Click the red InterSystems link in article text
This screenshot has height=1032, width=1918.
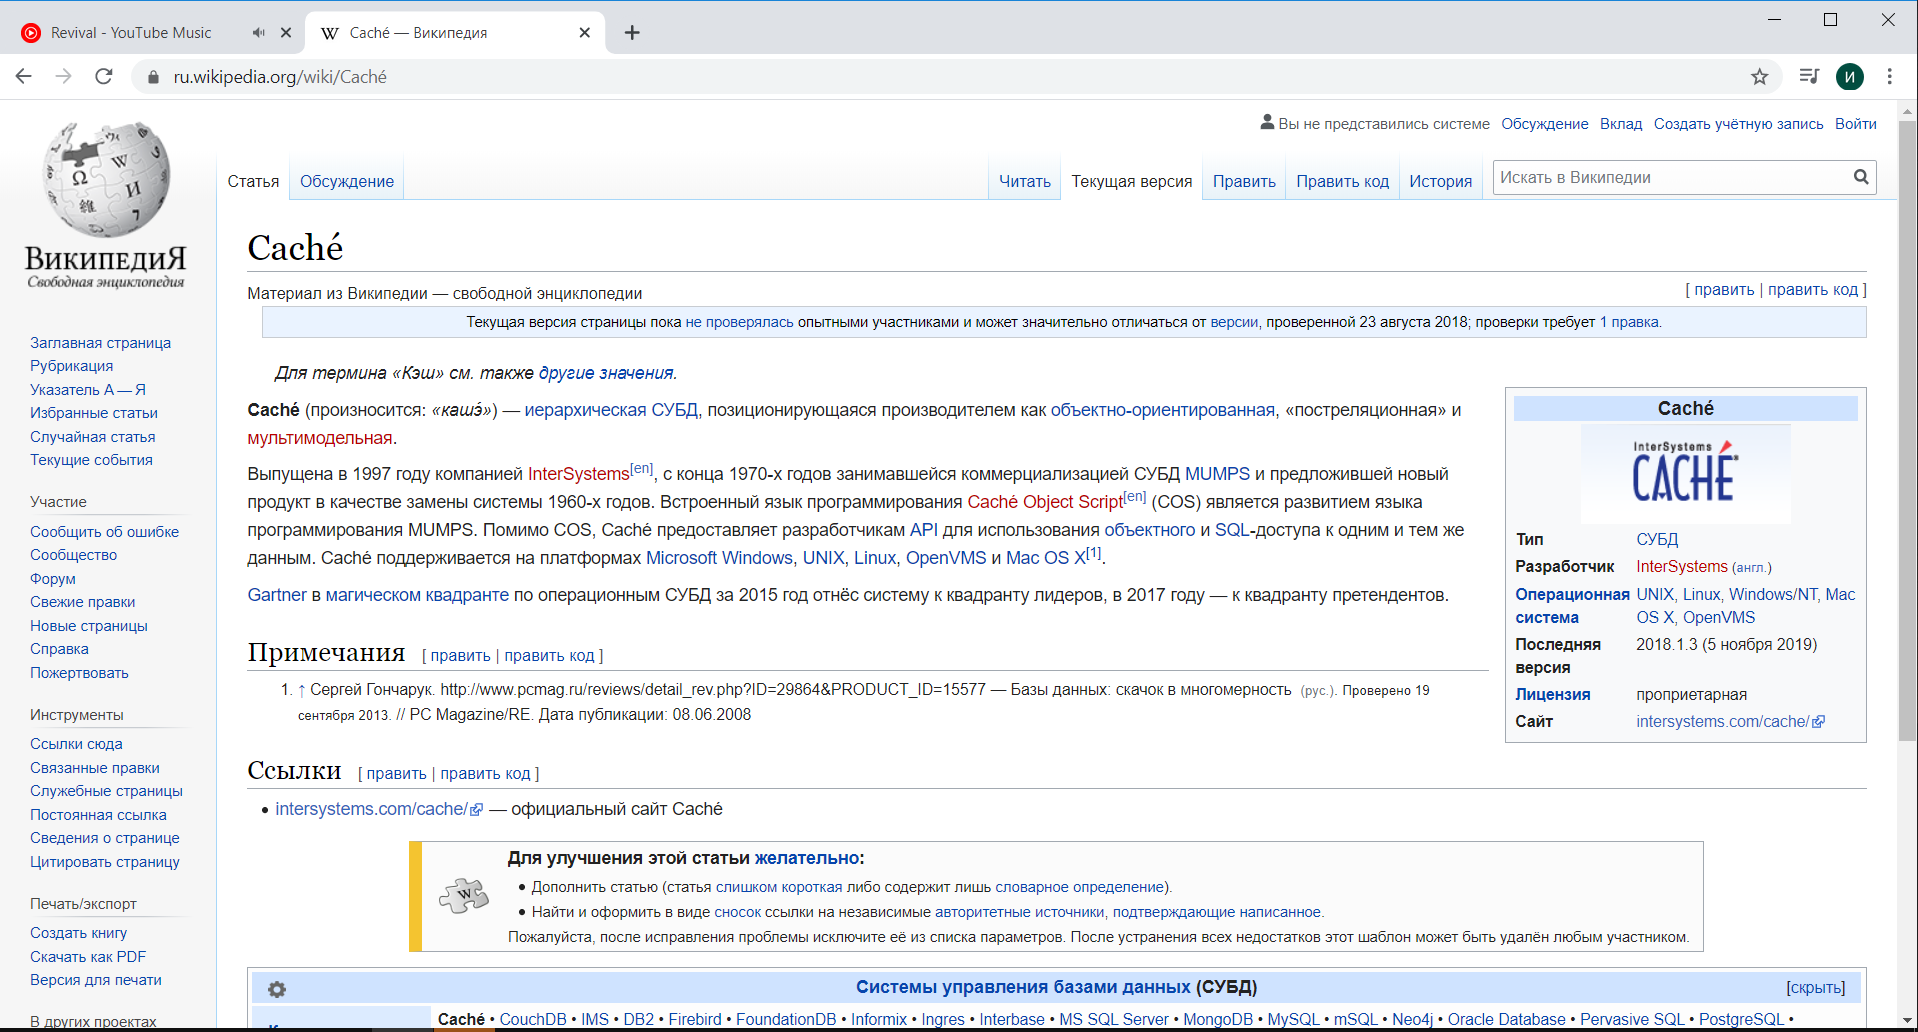pyautogui.click(x=578, y=474)
